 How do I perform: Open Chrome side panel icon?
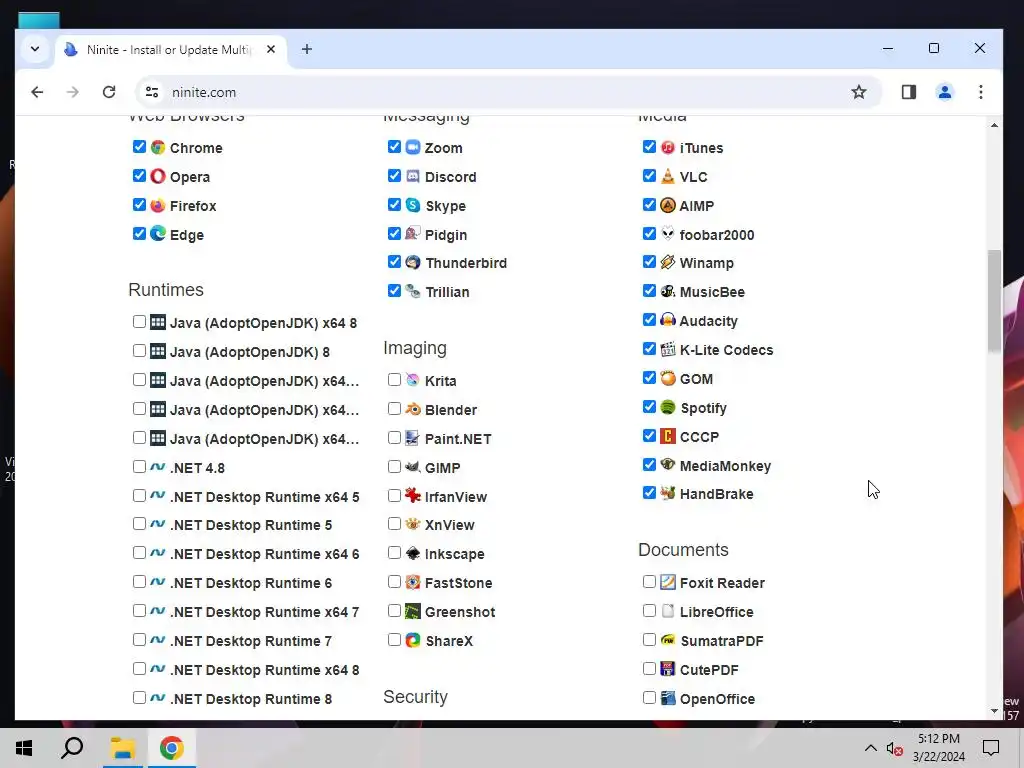tap(908, 92)
